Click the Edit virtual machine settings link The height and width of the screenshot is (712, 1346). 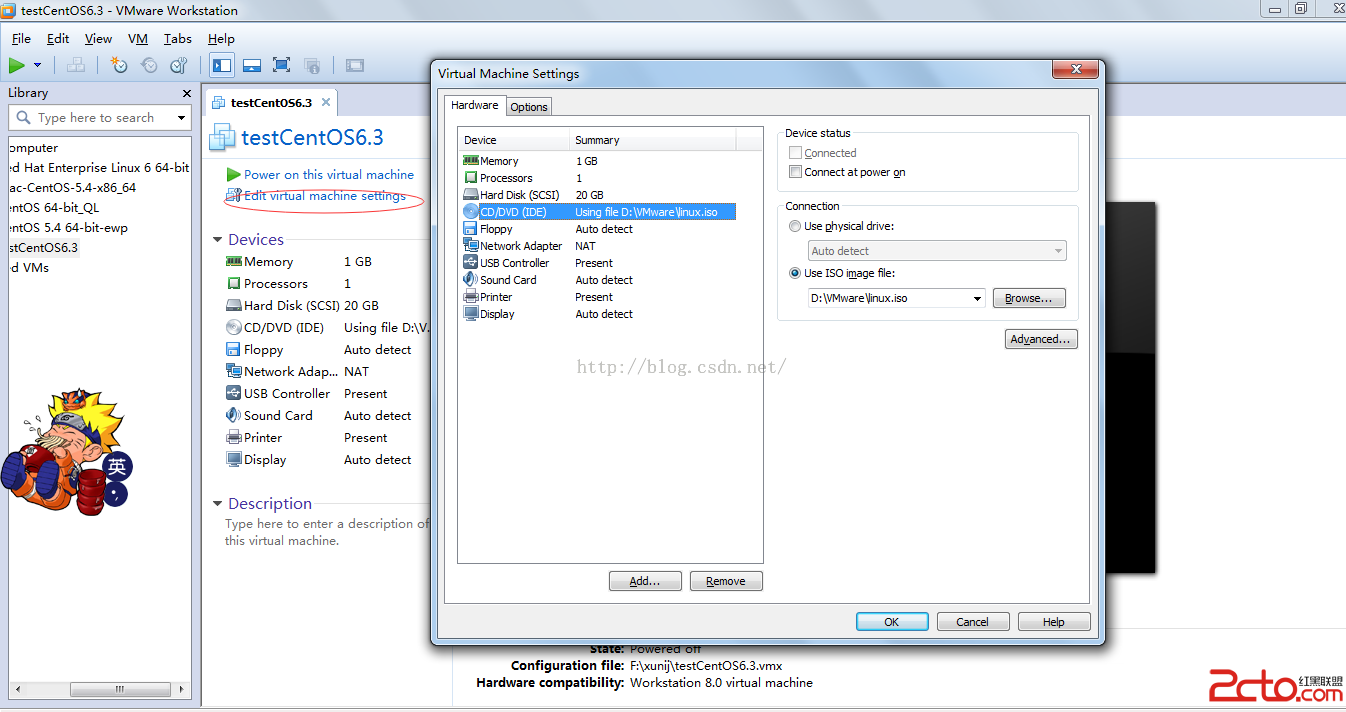(325, 196)
